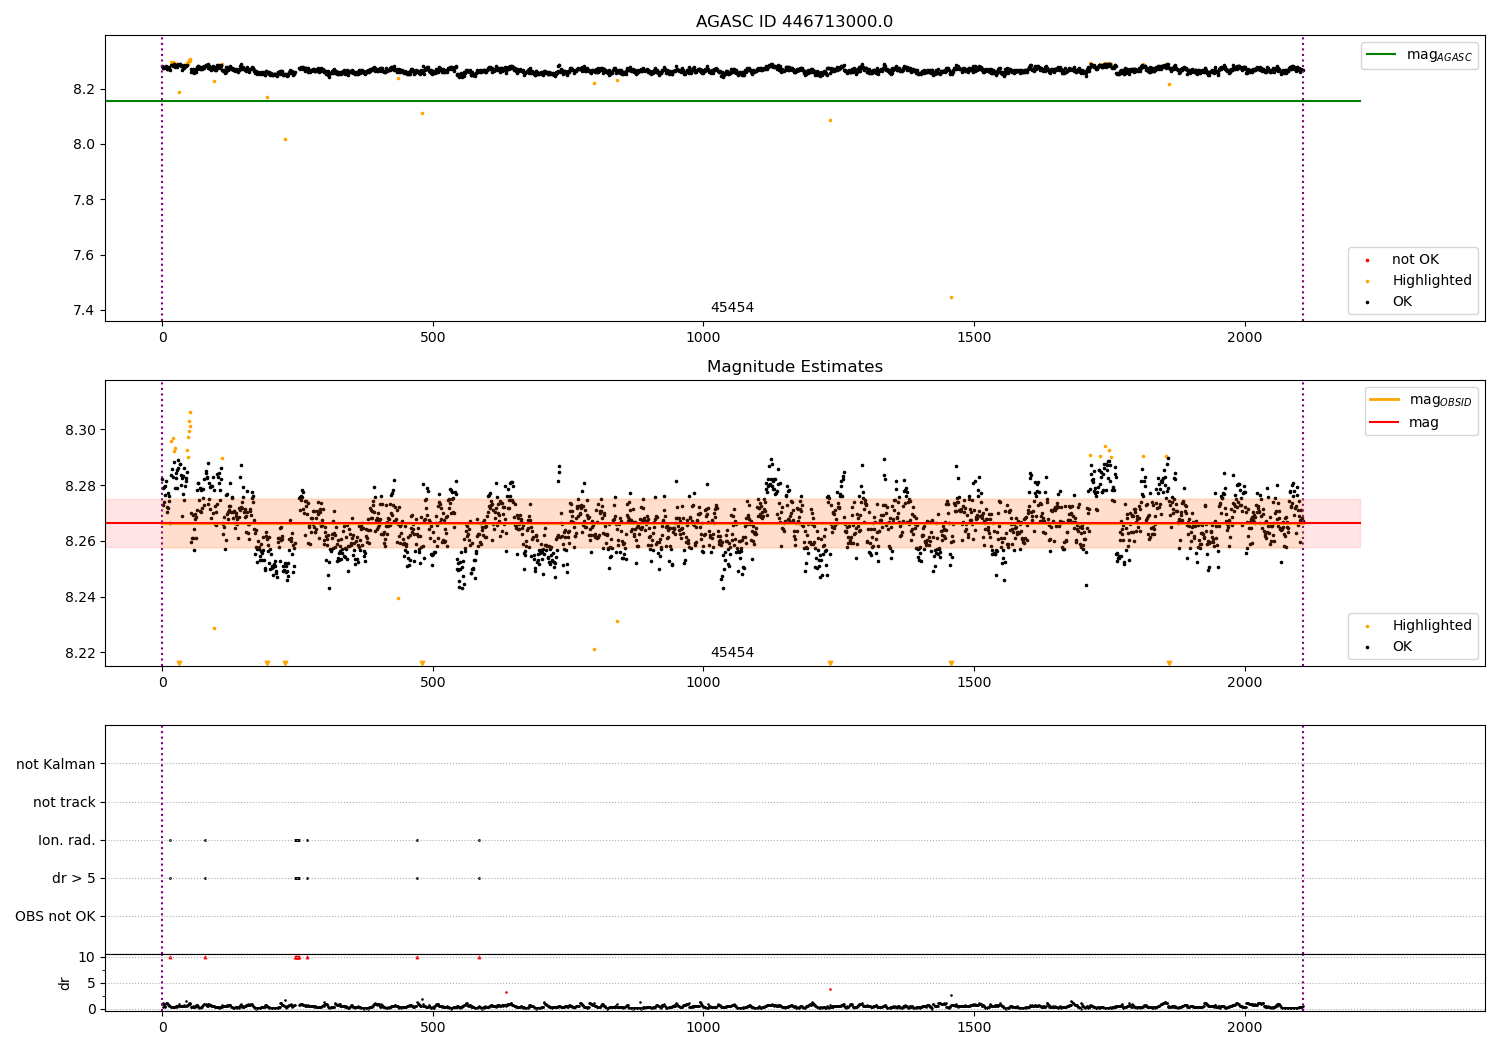
Task: Click the red 'mag' legend entry
Action: click(x=1405, y=423)
